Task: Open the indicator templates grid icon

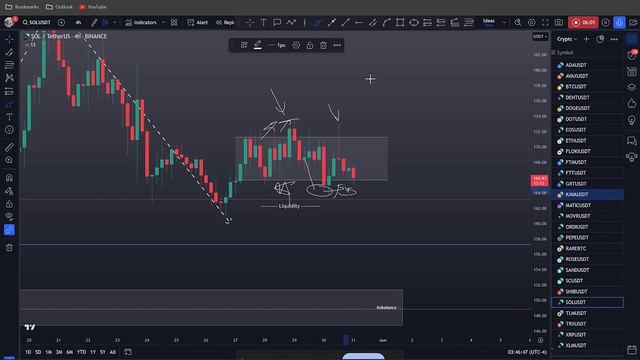Action: 174,22
